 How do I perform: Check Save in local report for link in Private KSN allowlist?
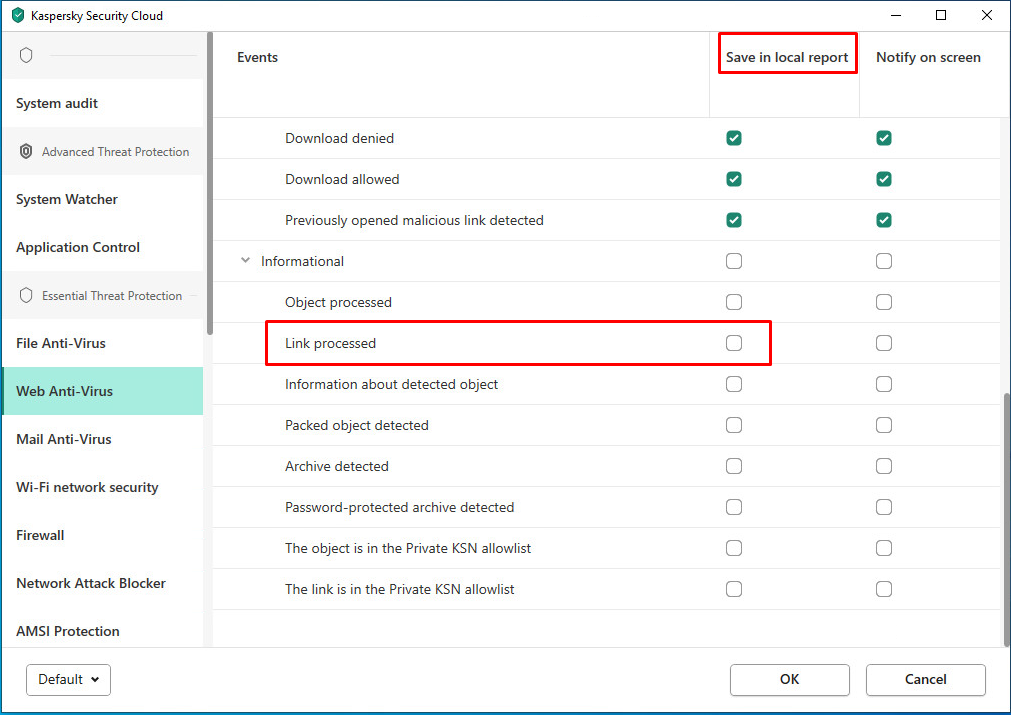(x=734, y=589)
